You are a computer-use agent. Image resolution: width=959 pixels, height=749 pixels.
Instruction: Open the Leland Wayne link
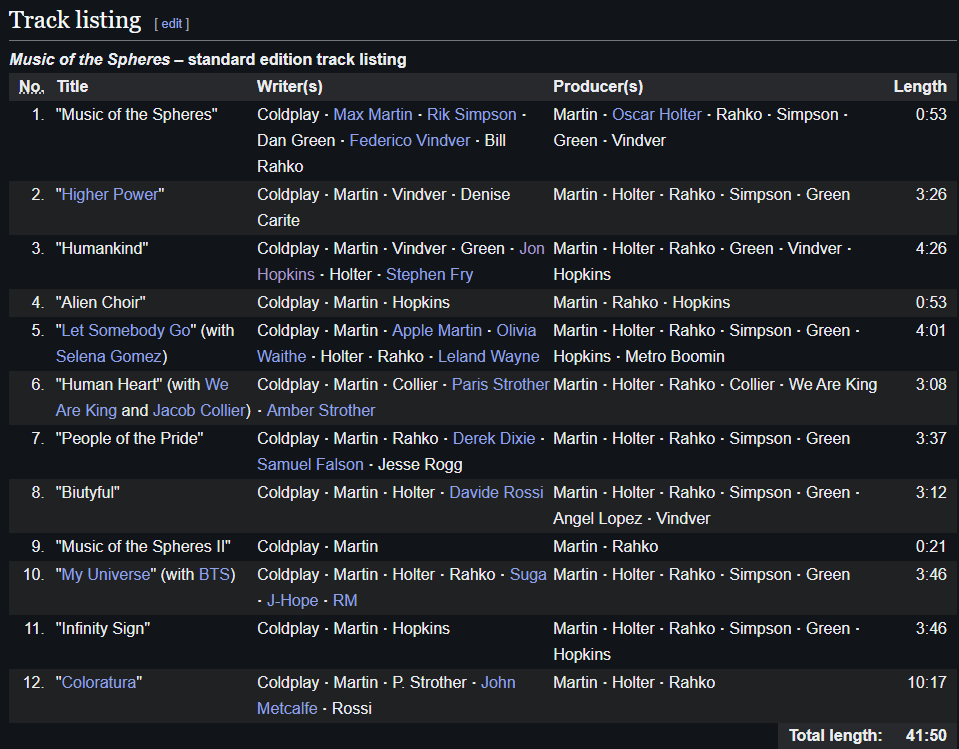pos(488,356)
